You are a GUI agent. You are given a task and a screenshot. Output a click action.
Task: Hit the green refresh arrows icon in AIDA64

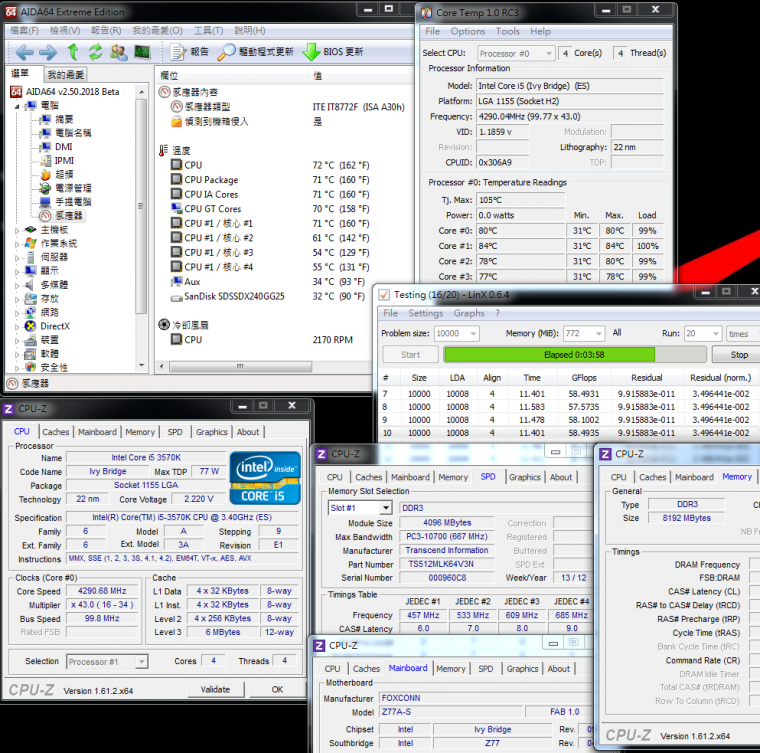pos(95,52)
